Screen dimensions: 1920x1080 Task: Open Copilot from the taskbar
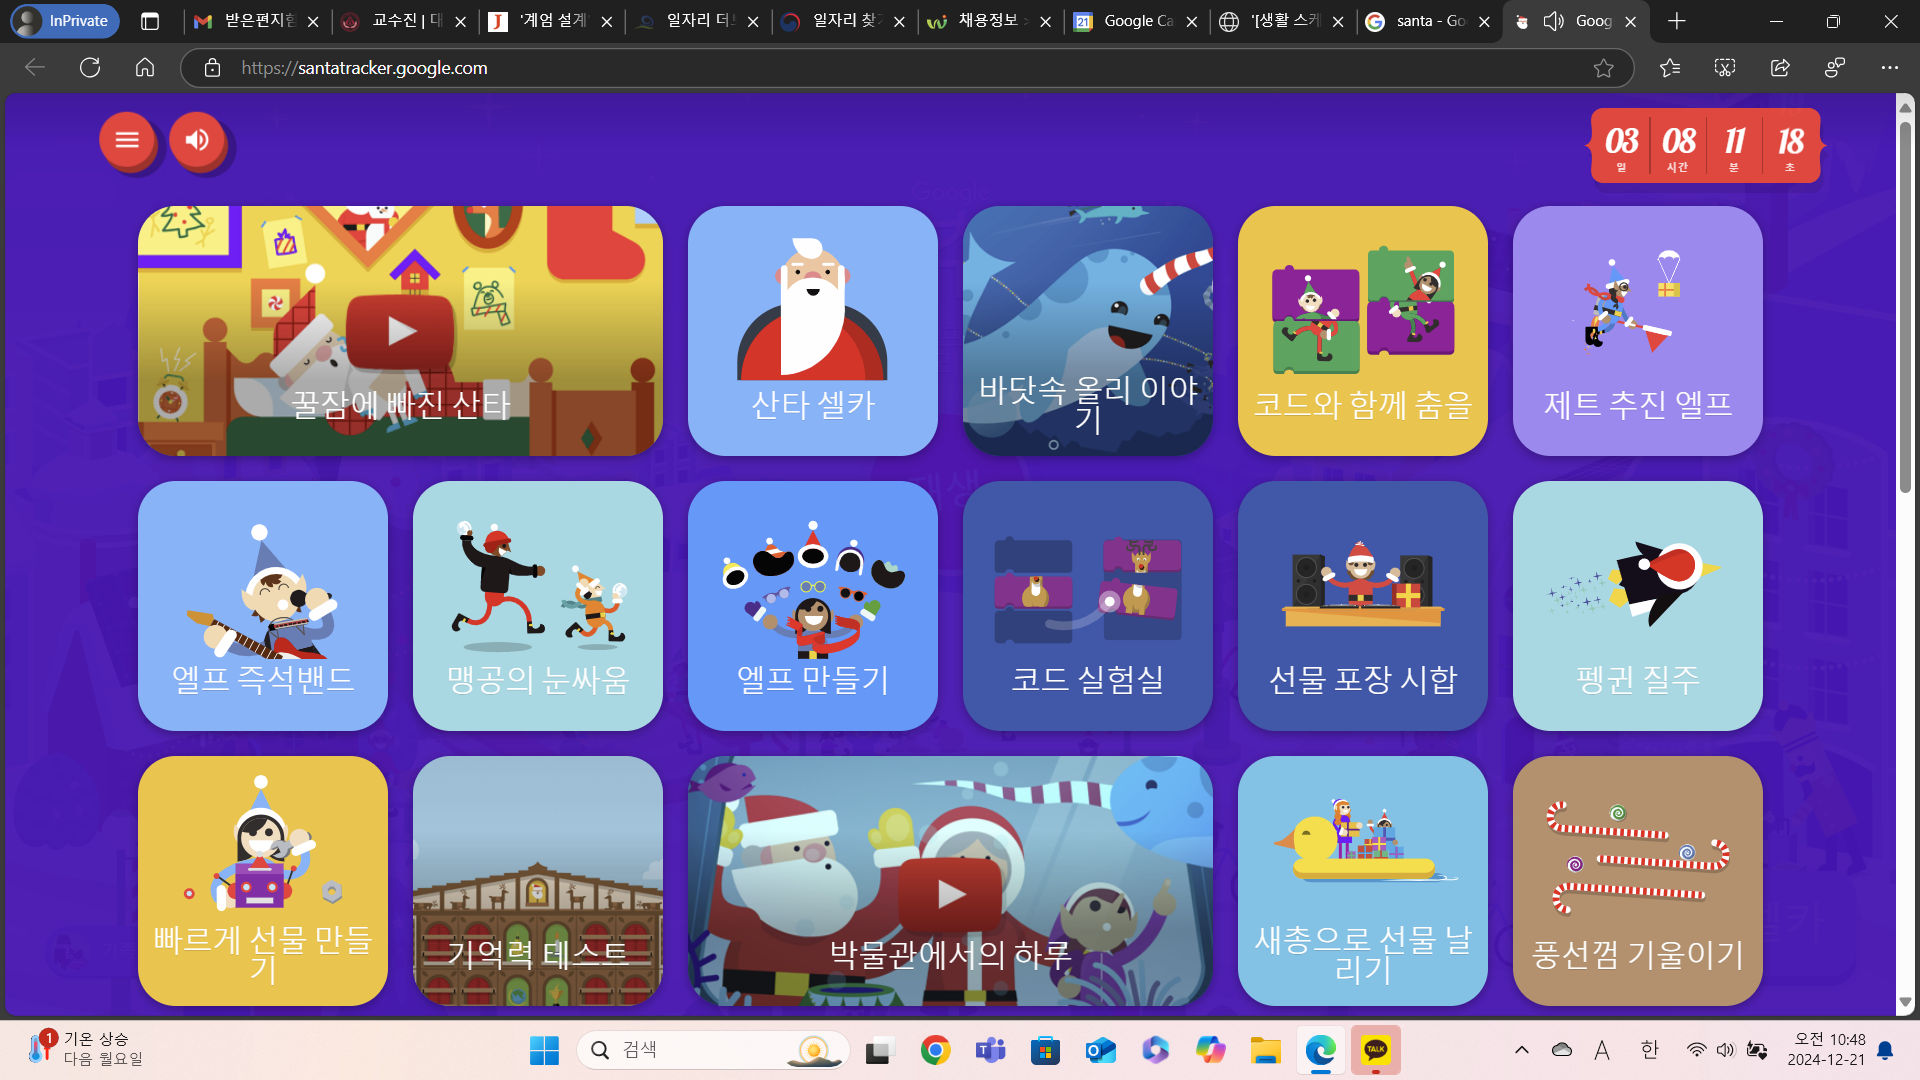[x=1210, y=1050]
